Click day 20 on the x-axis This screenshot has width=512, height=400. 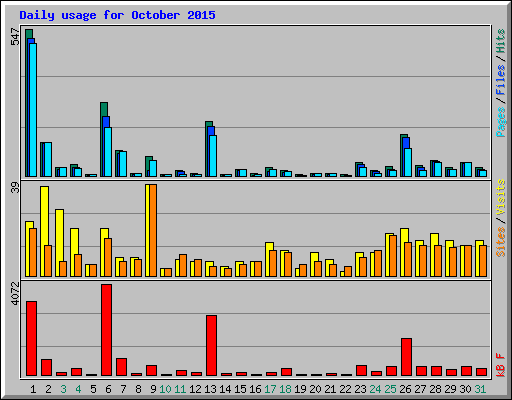(315, 389)
